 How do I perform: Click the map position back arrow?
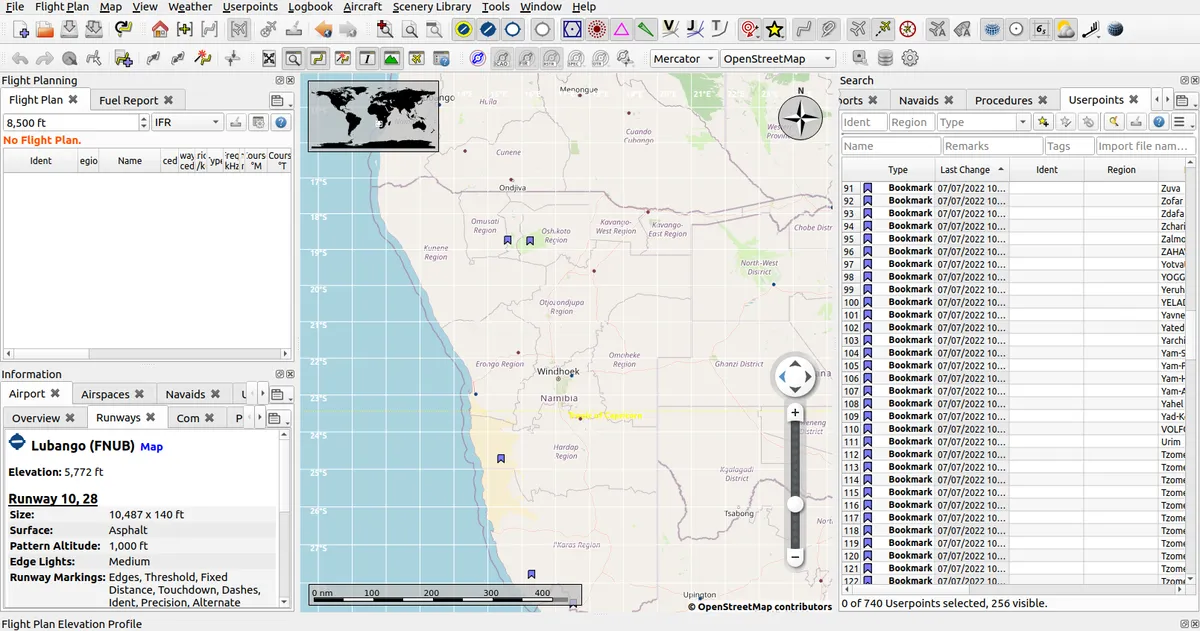(323, 30)
